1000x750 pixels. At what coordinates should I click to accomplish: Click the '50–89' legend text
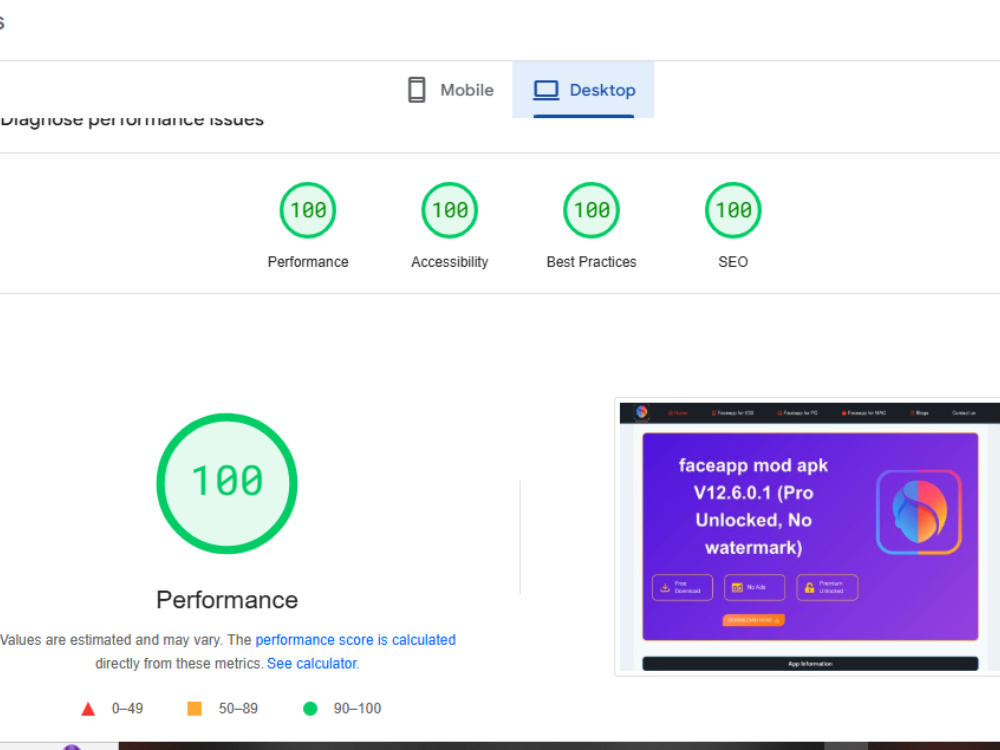click(238, 709)
